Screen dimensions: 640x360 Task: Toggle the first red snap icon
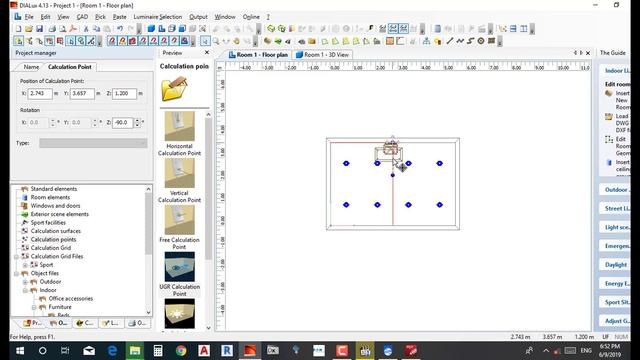pyautogui.click(x=112, y=41)
